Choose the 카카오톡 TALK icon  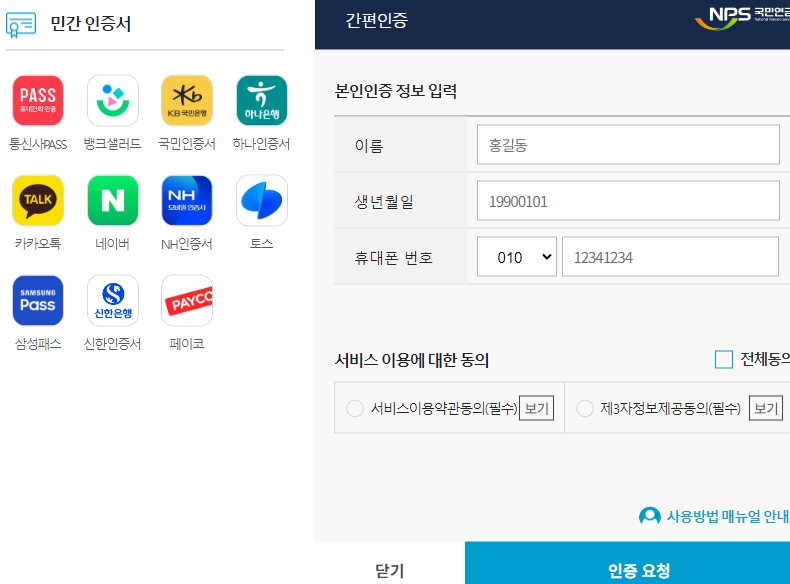tap(38, 200)
